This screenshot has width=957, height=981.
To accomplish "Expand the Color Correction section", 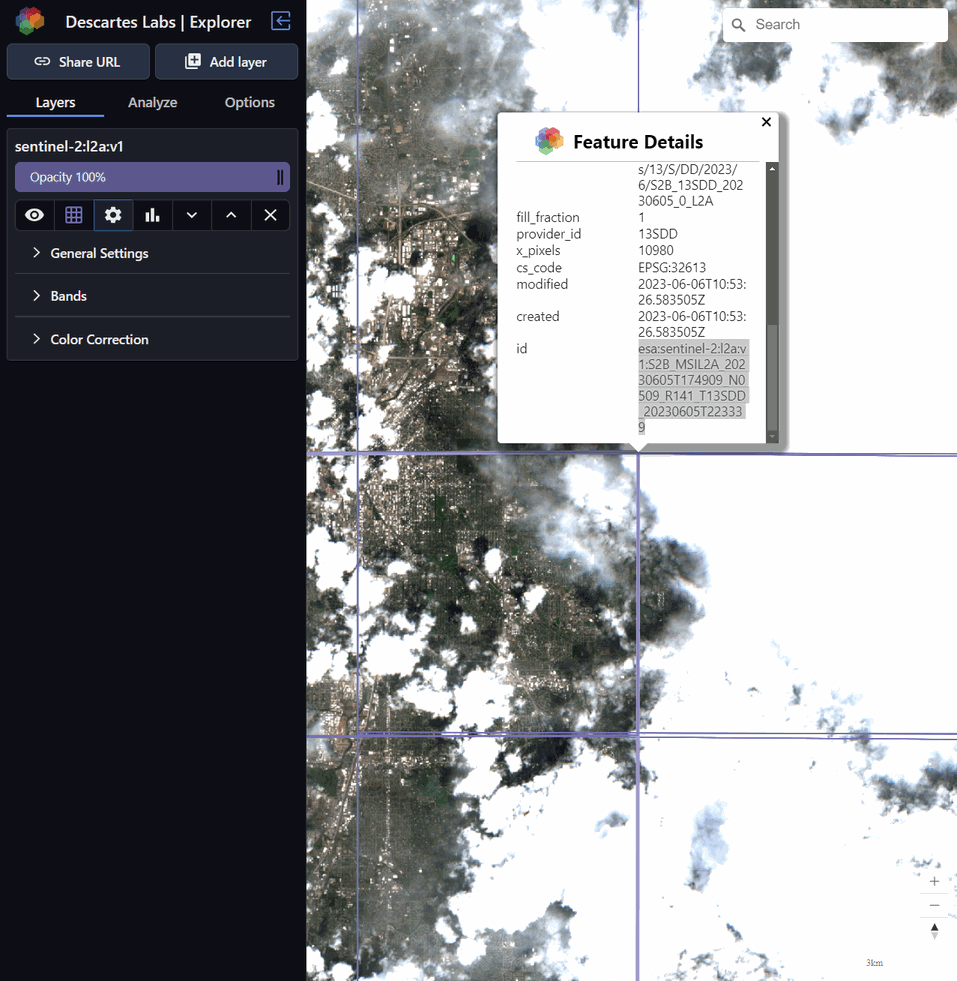I will (99, 339).
